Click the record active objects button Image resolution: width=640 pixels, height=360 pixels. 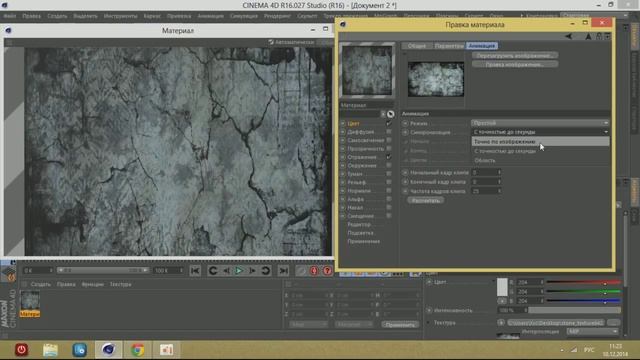pos(314,271)
